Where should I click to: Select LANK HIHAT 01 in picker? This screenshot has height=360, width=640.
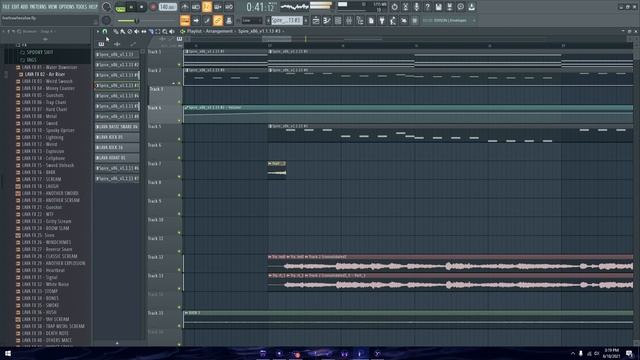tap(118, 158)
